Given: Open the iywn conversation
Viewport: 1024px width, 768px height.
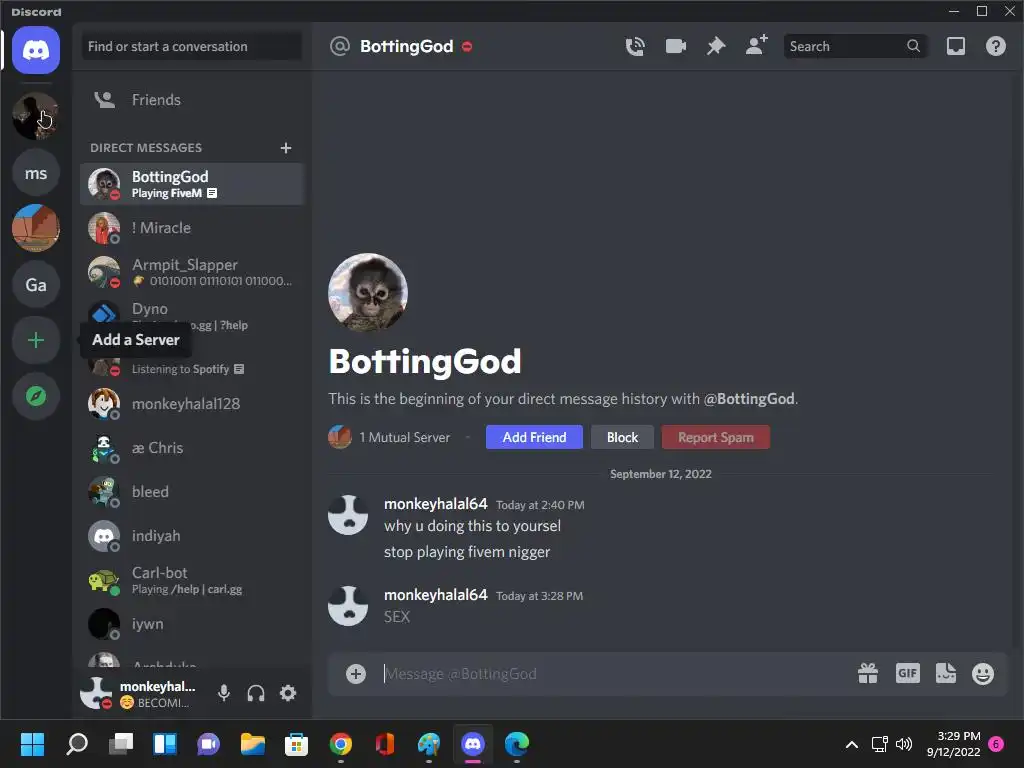Looking at the screenshot, I should point(192,624).
